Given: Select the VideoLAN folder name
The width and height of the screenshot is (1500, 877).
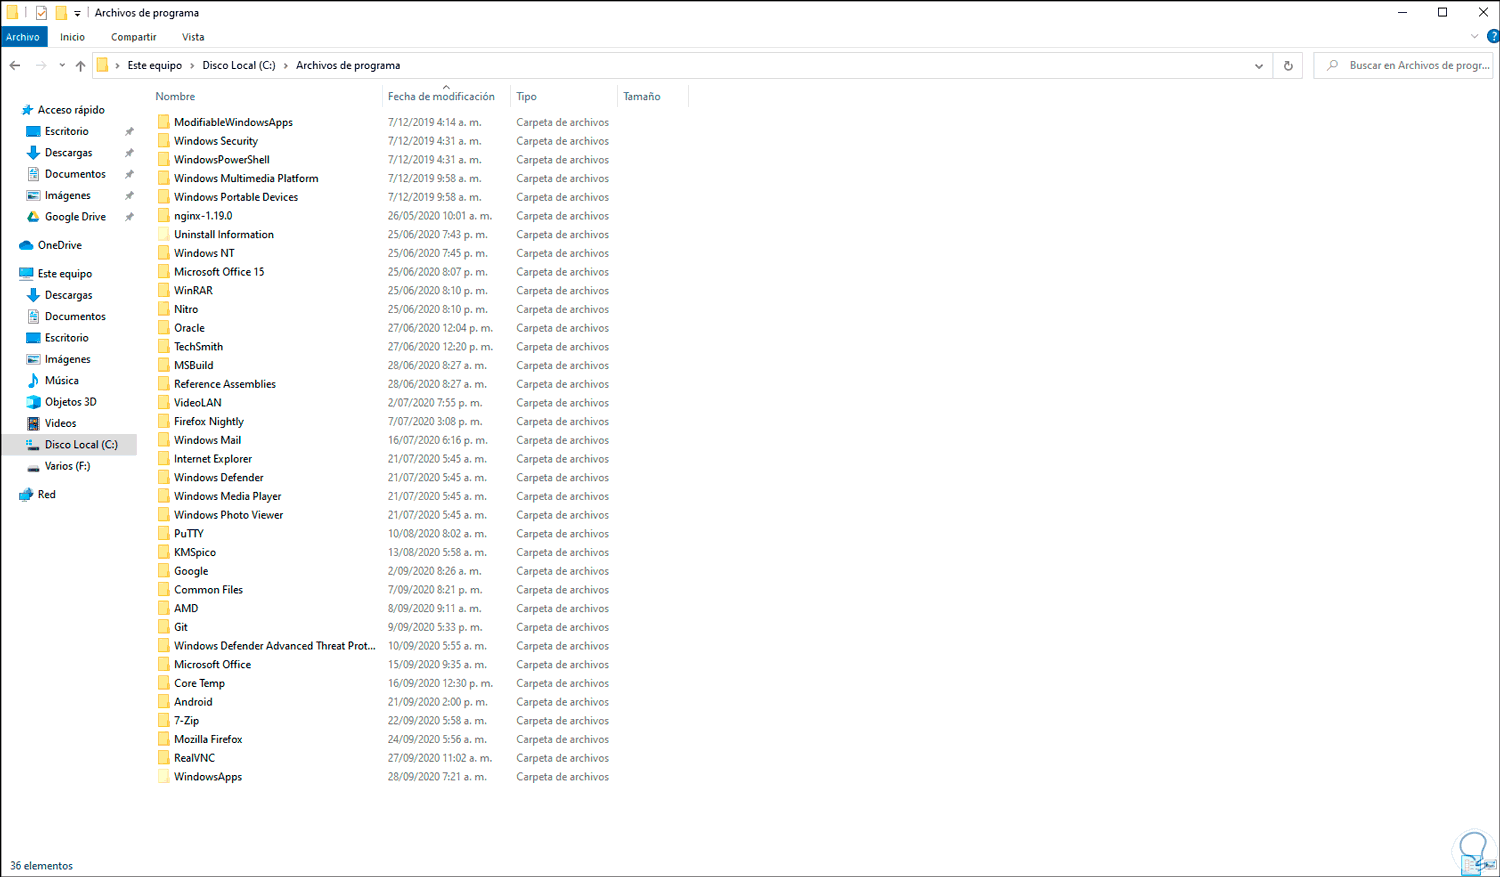Looking at the screenshot, I should [x=198, y=403].
